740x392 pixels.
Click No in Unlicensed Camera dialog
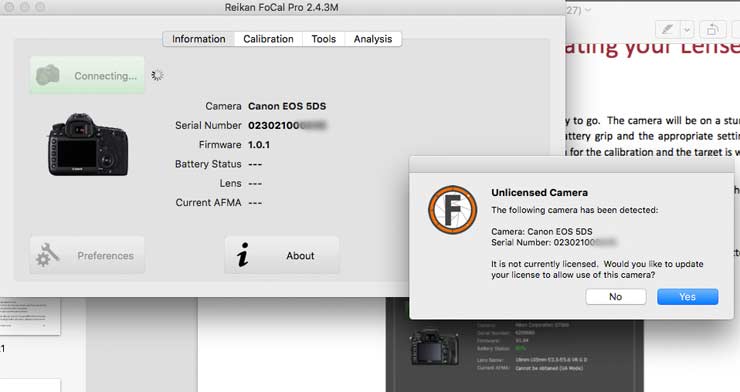tap(615, 297)
